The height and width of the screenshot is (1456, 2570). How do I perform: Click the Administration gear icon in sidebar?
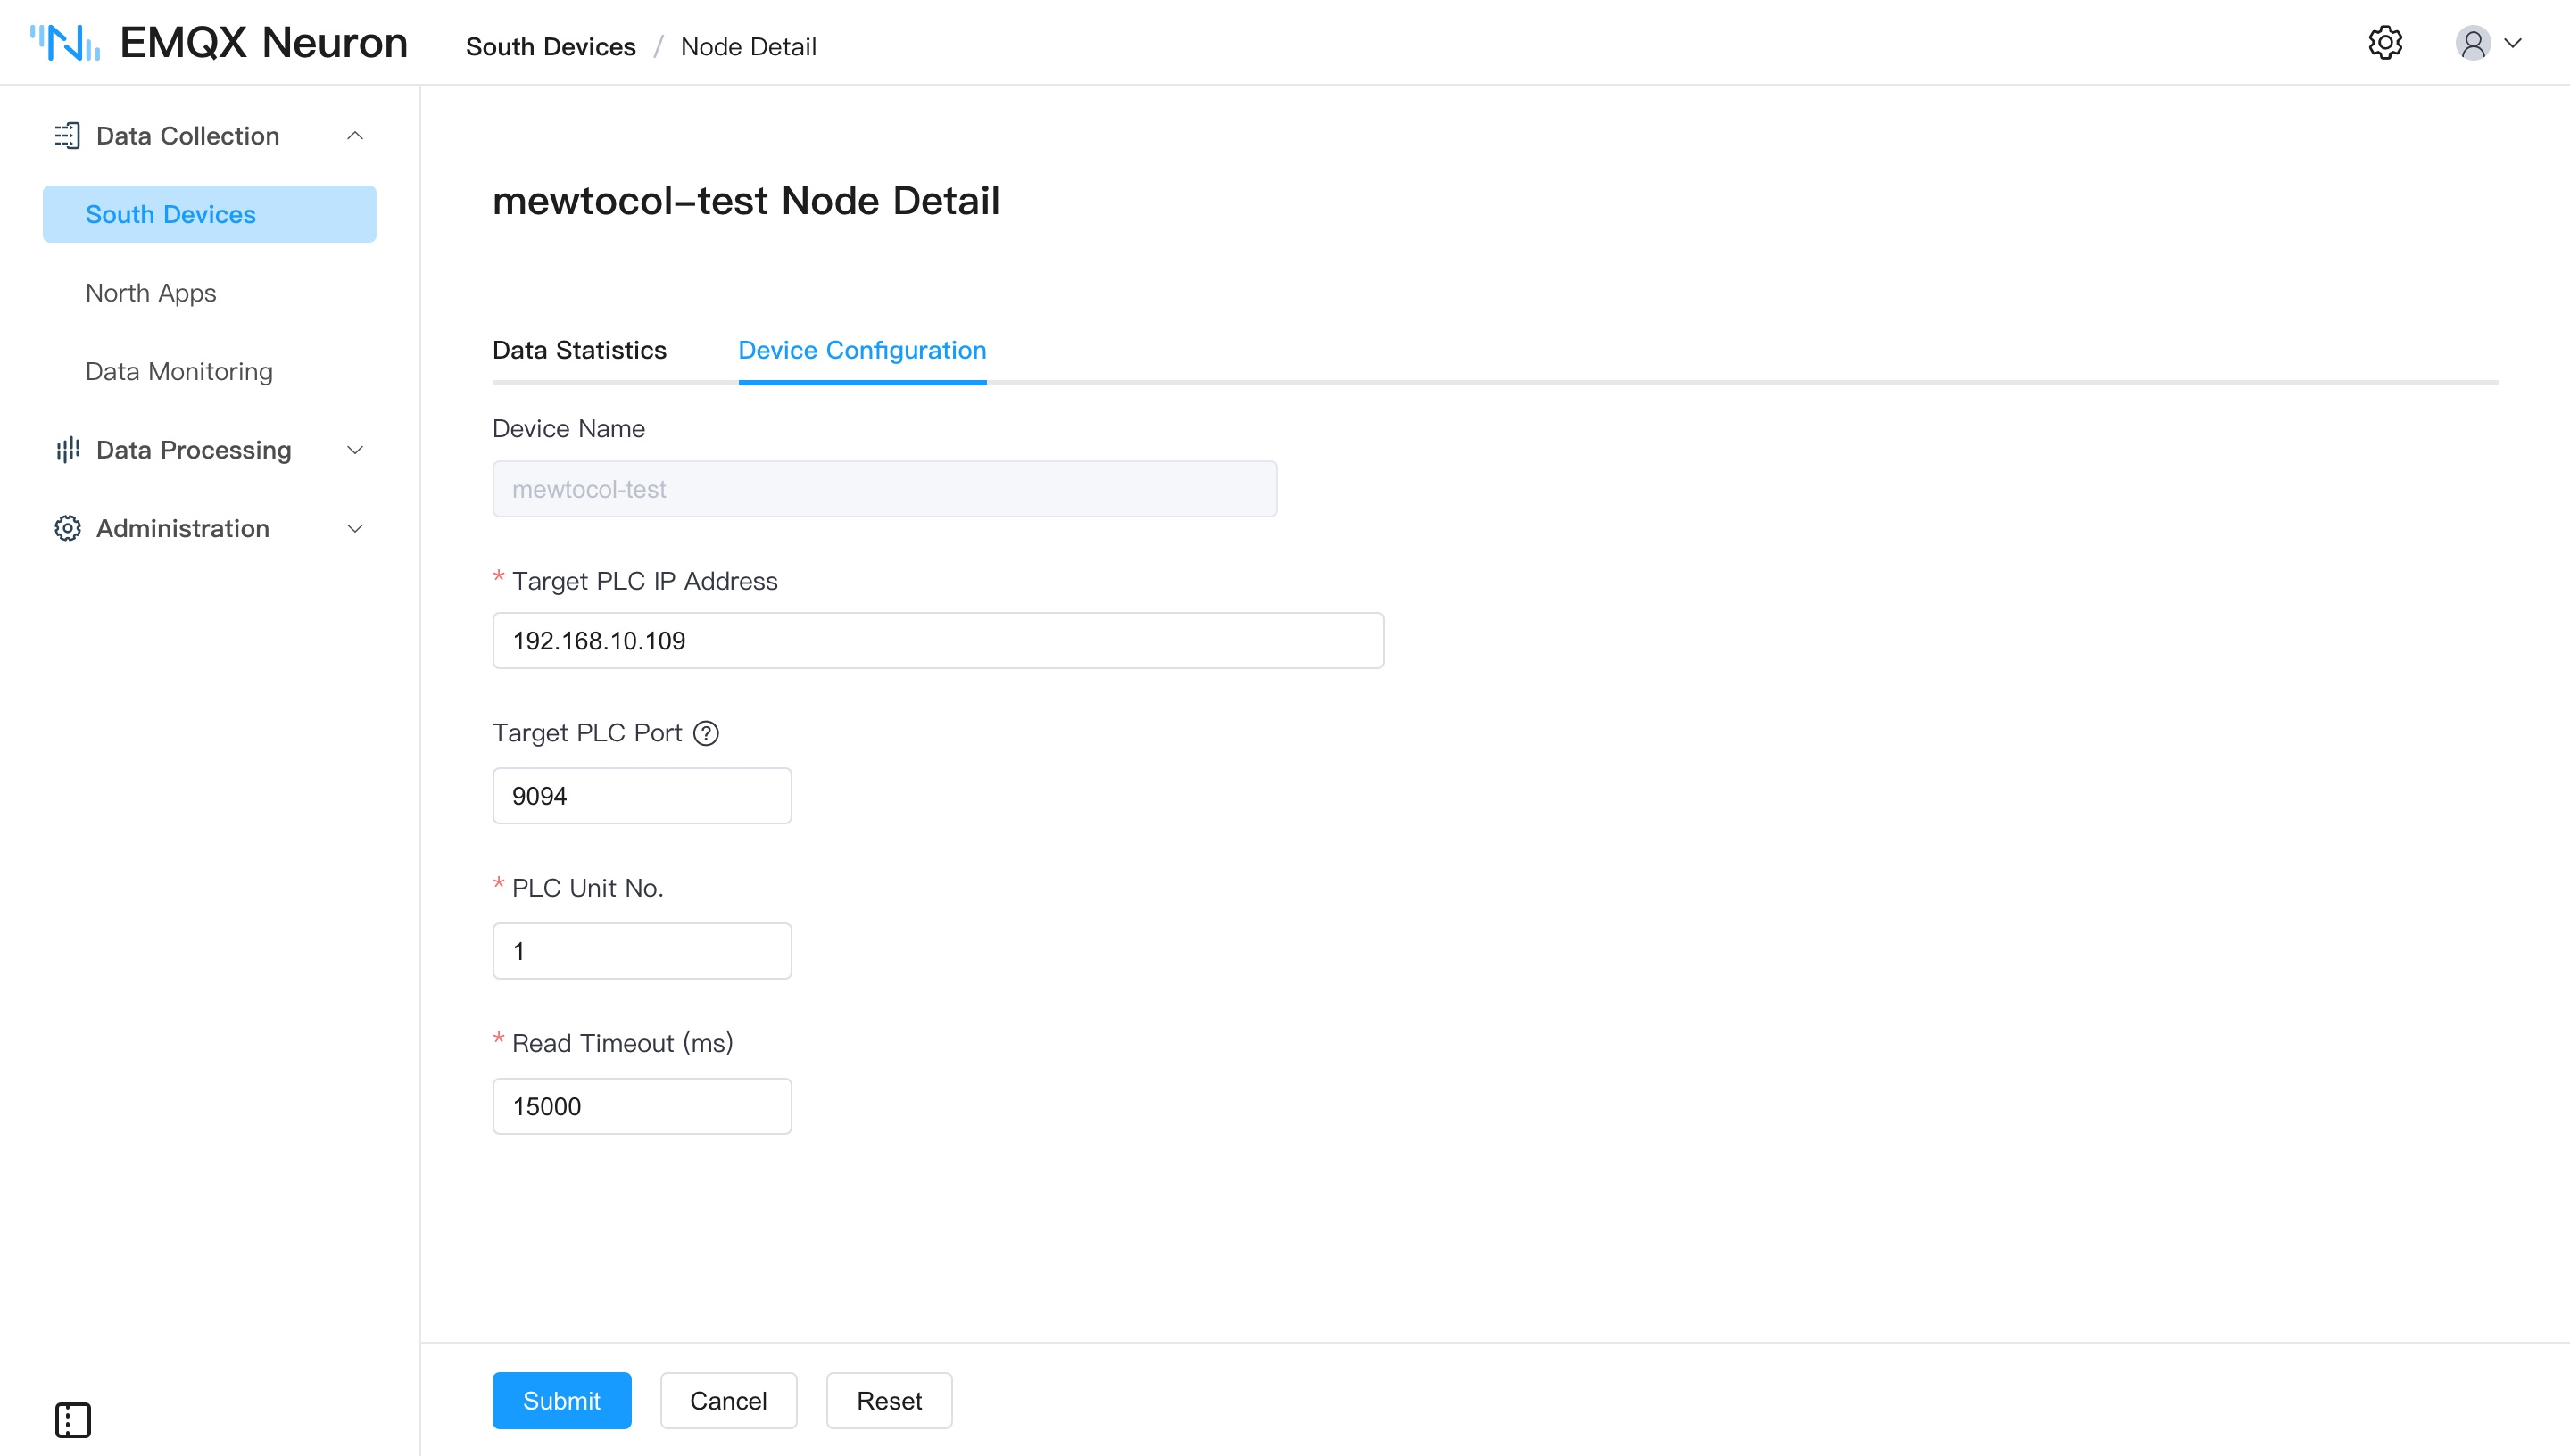pos(67,528)
